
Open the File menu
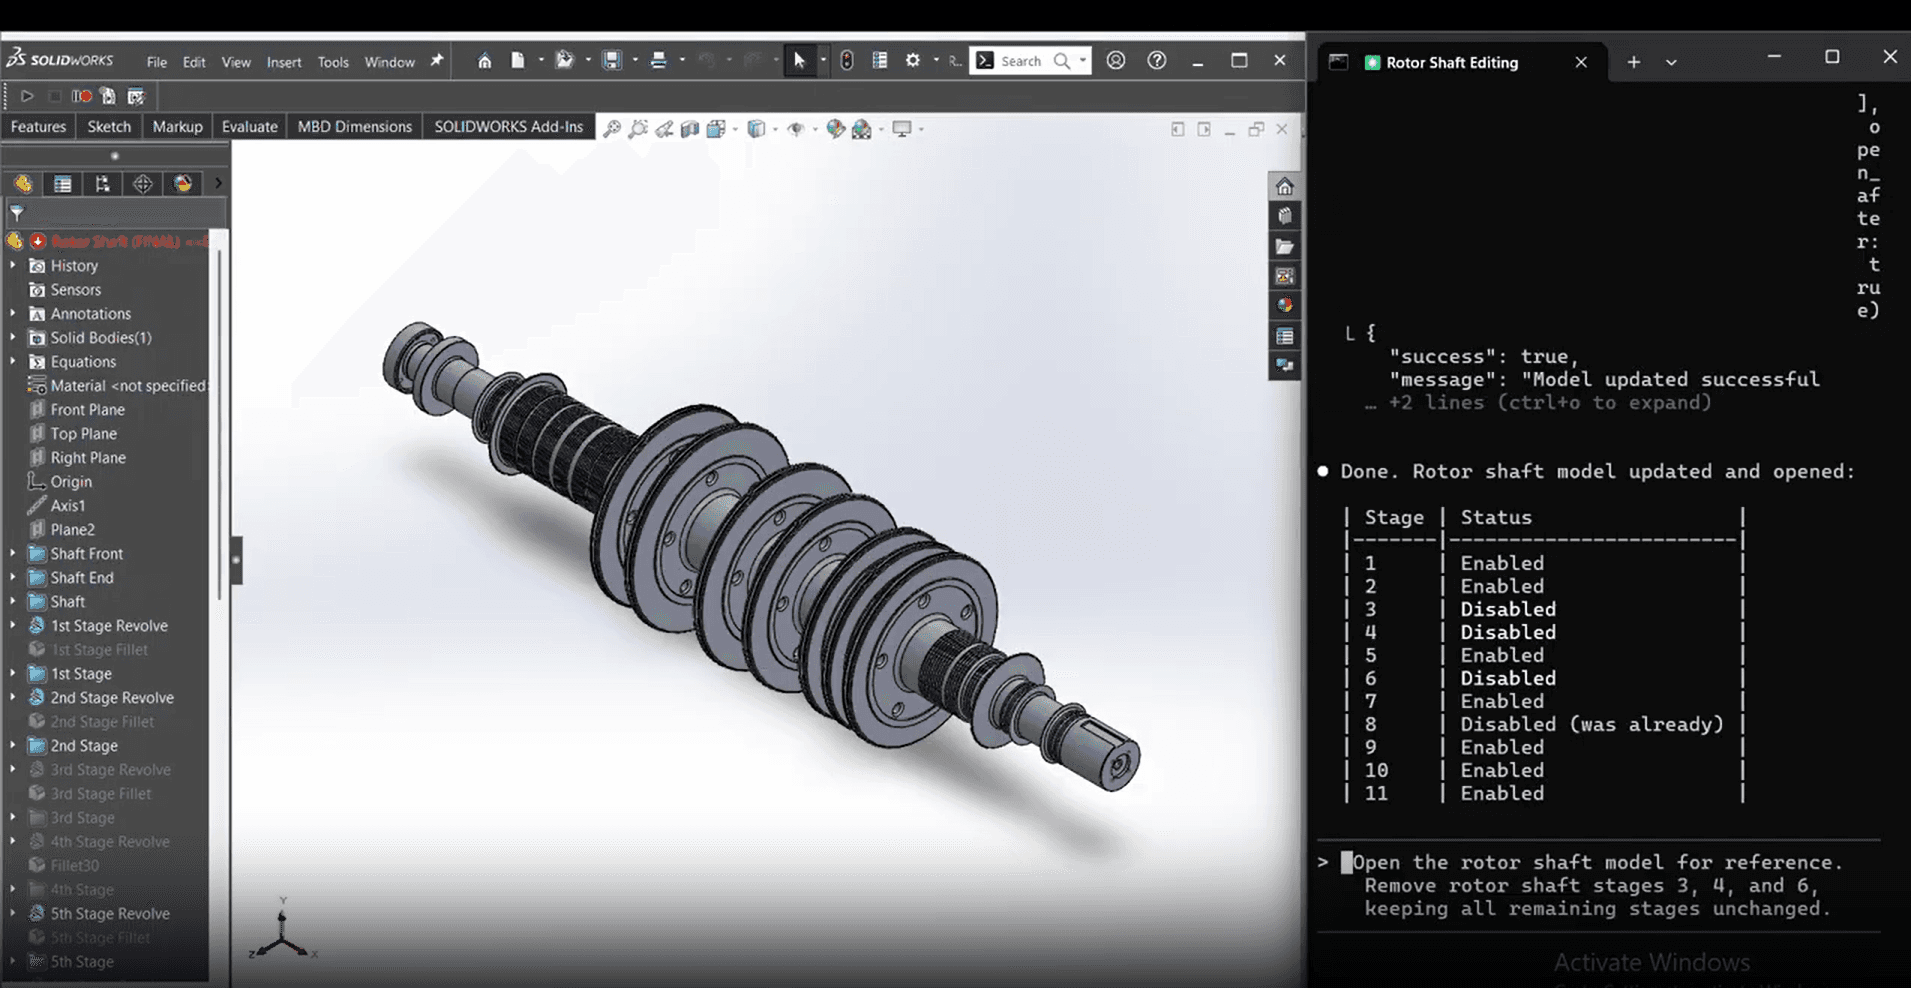tap(157, 62)
